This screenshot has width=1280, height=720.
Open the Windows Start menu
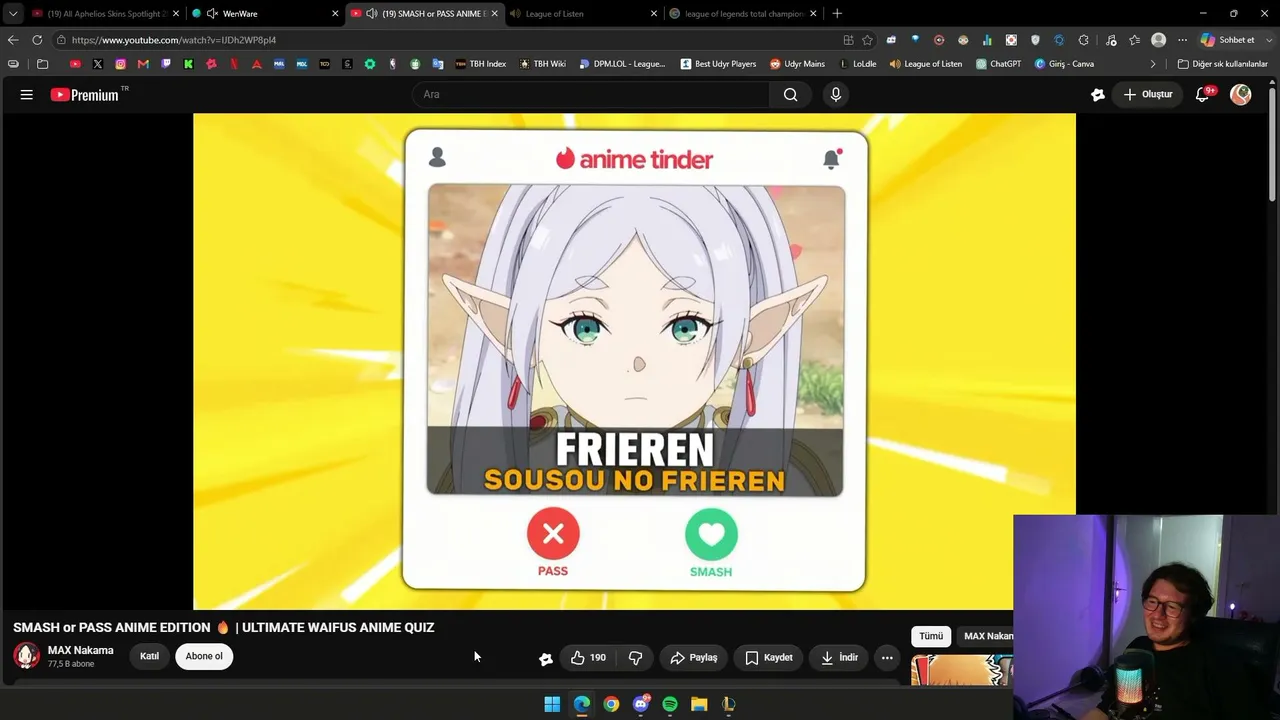point(552,704)
